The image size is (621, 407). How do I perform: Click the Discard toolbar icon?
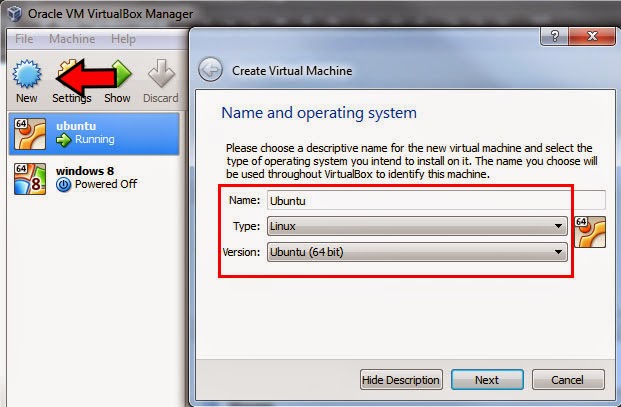tap(161, 74)
